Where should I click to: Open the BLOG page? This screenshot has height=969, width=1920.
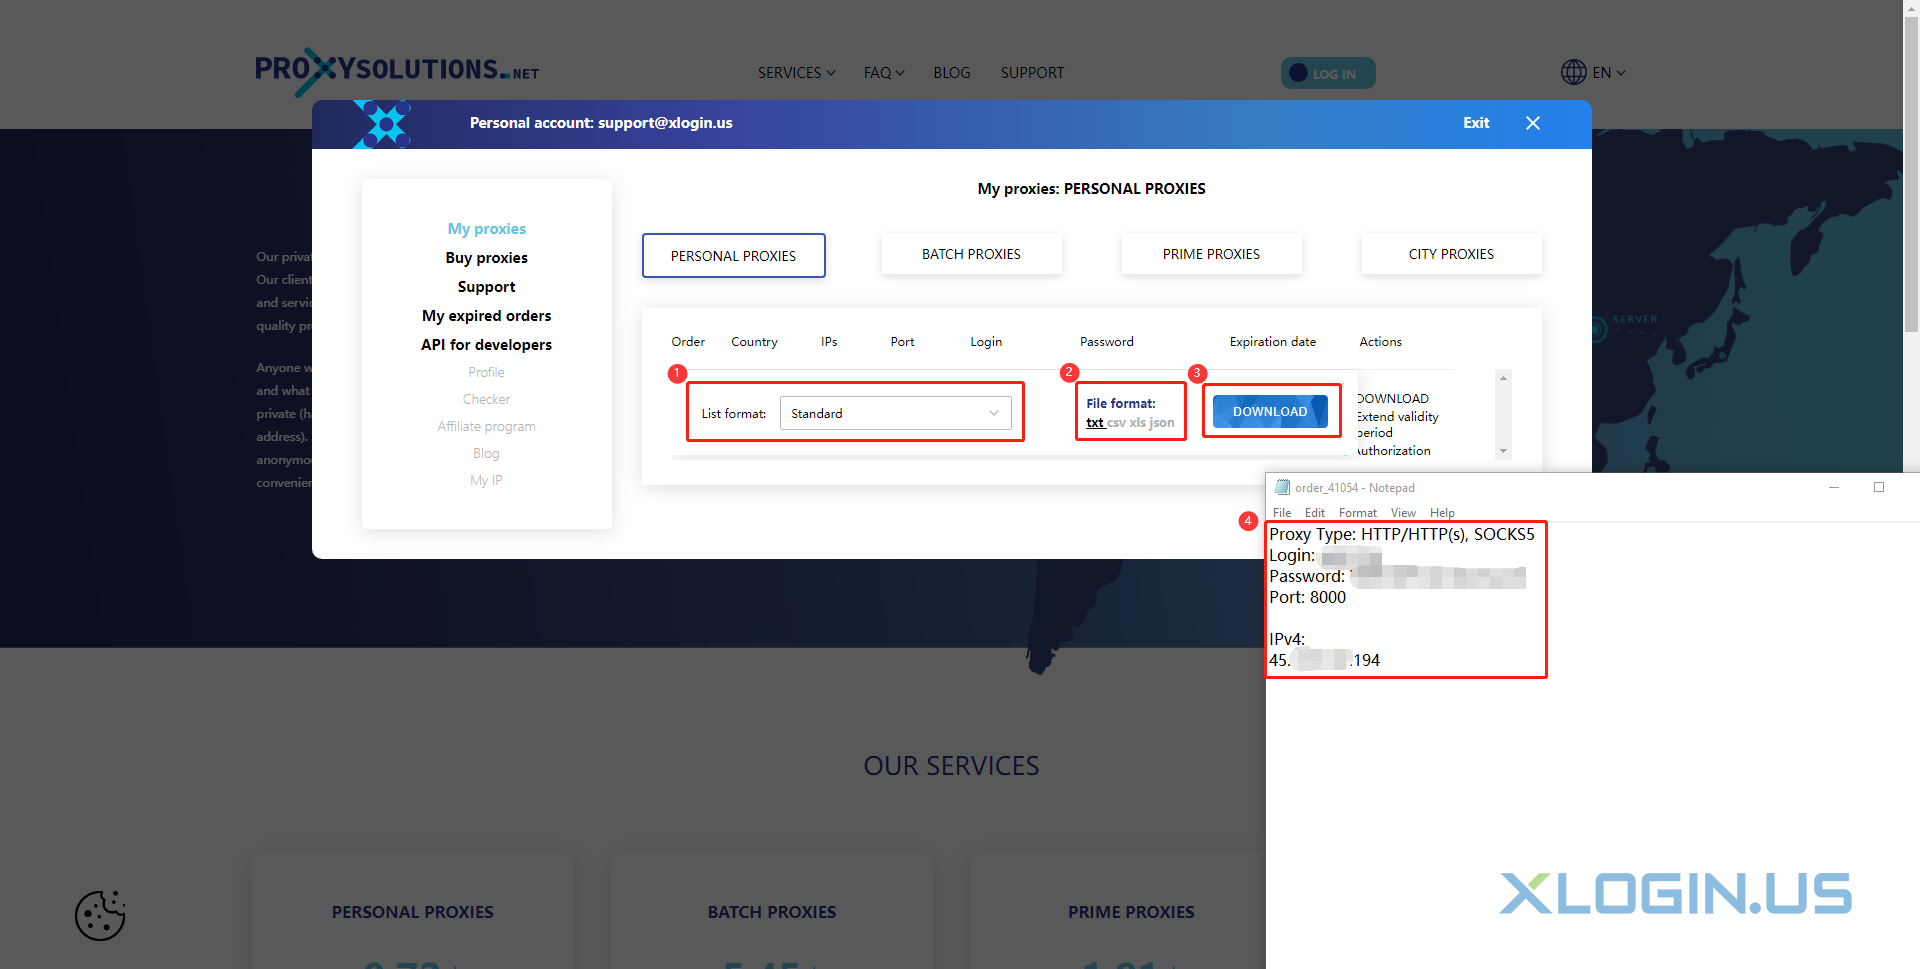(951, 73)
